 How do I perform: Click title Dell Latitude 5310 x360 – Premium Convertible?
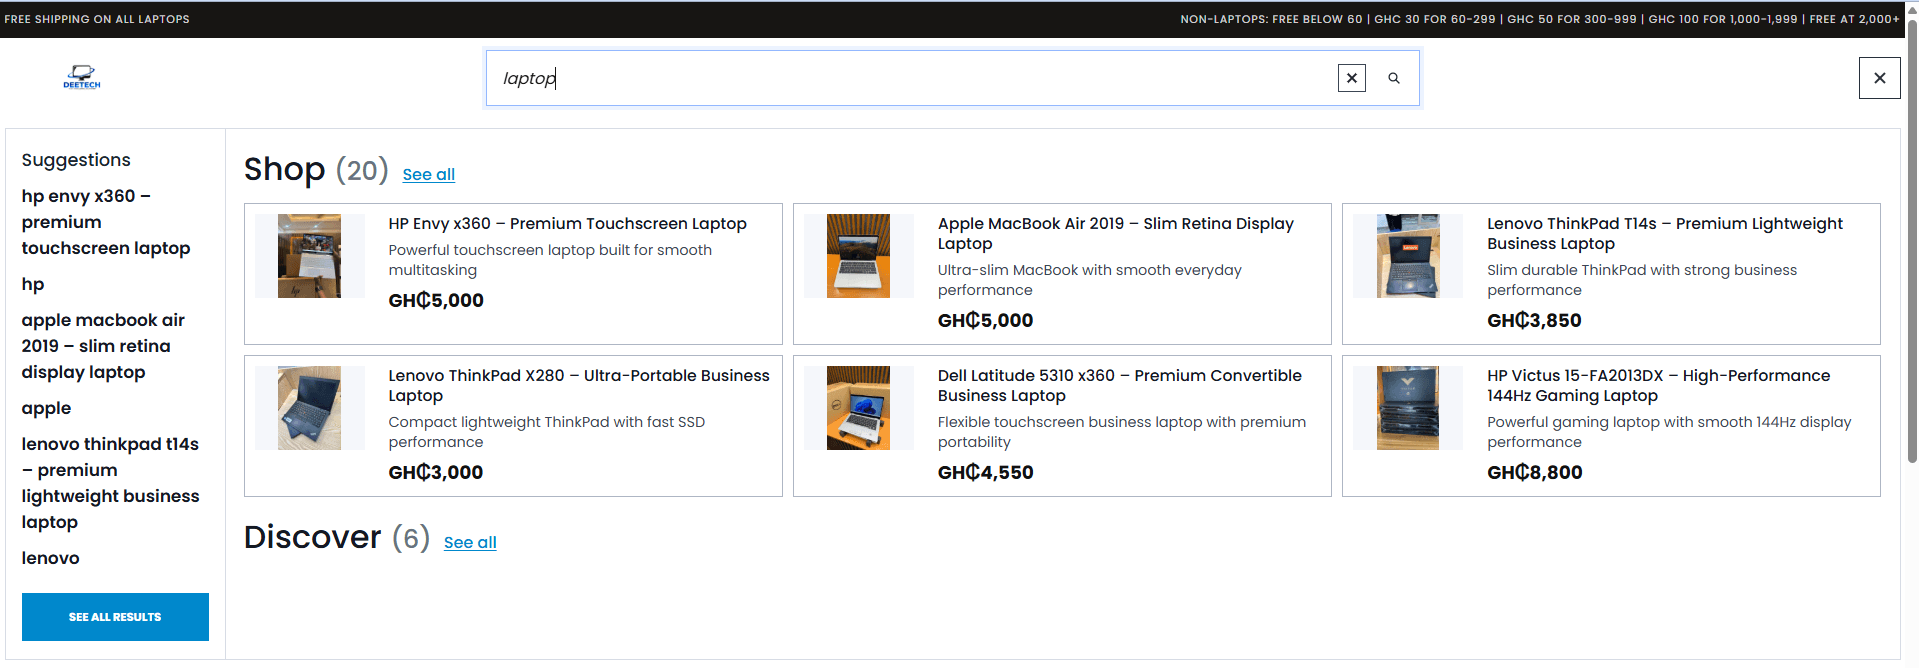click(1119, 386)
